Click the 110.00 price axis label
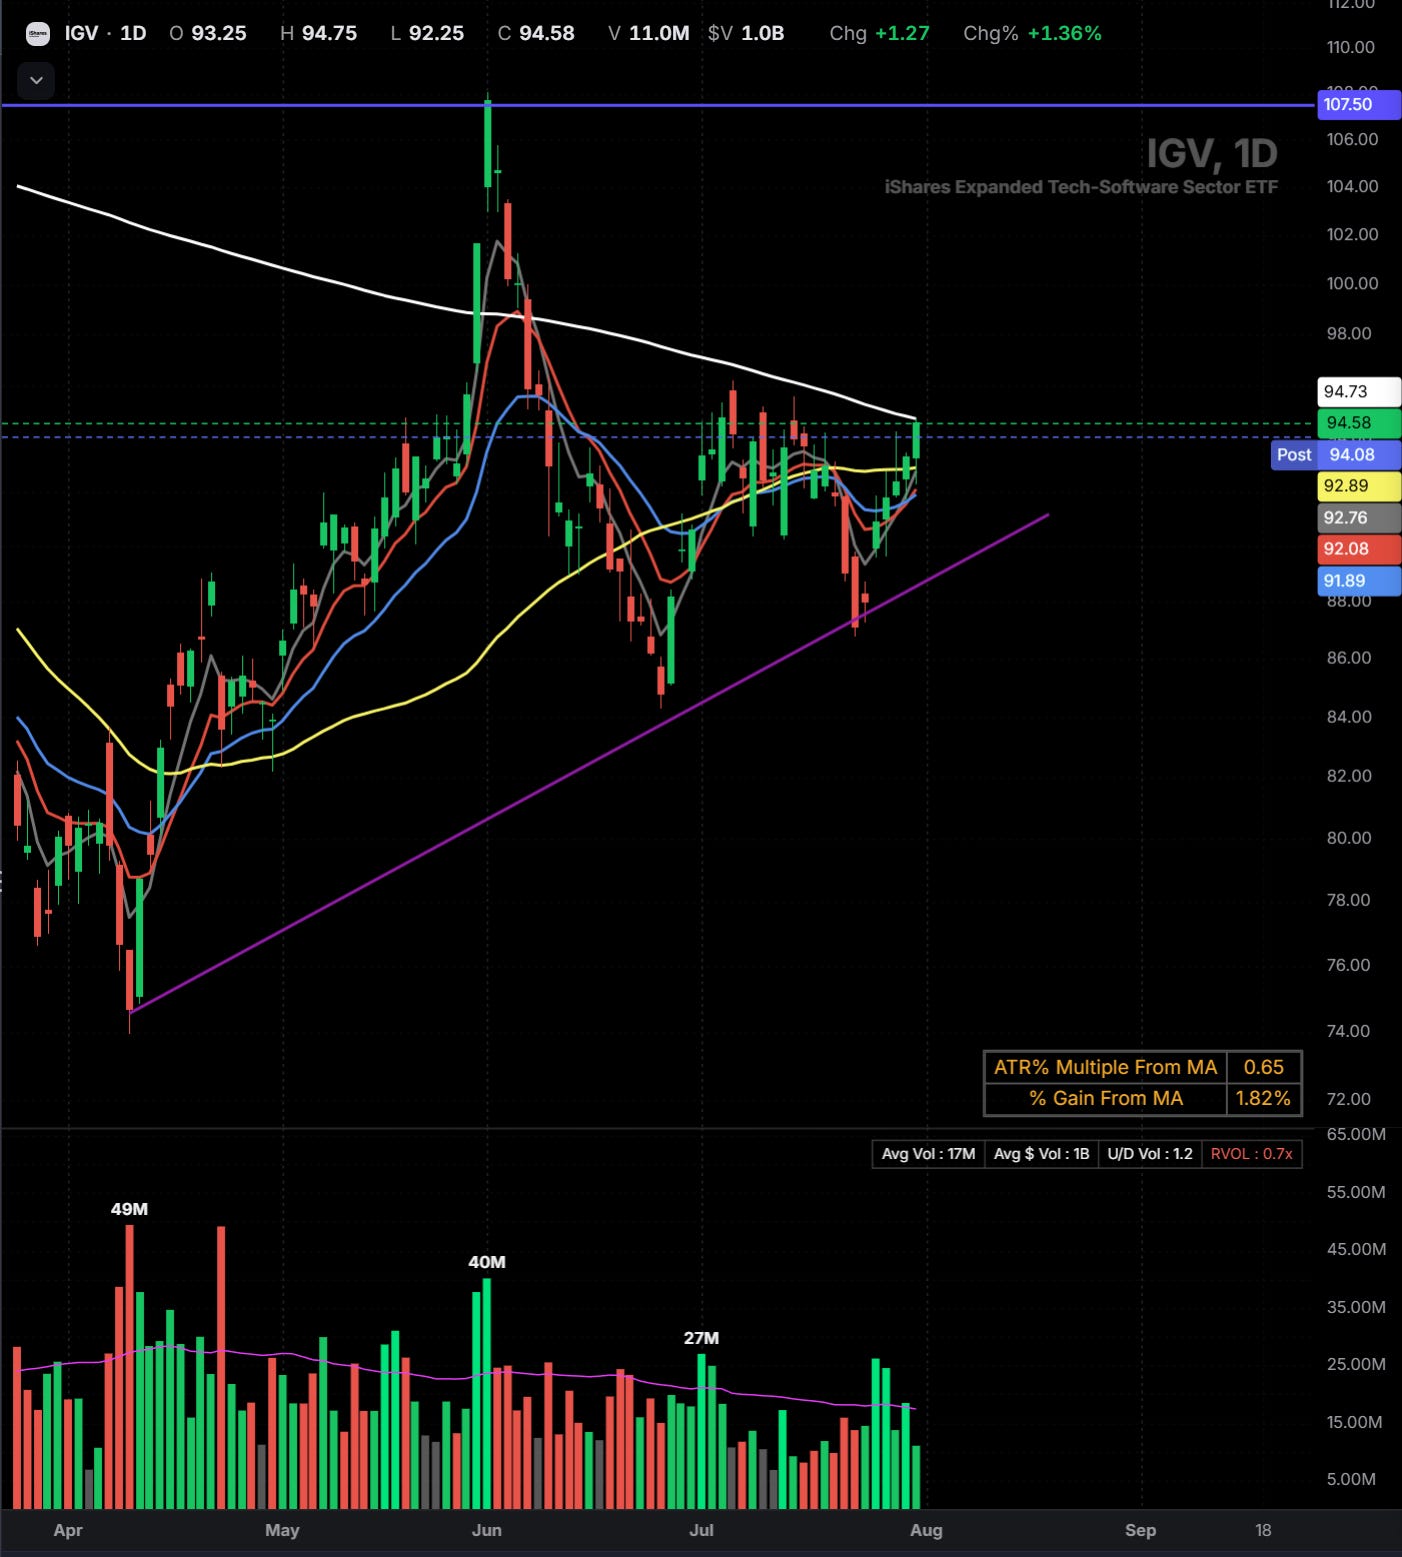 point(1351,47)
